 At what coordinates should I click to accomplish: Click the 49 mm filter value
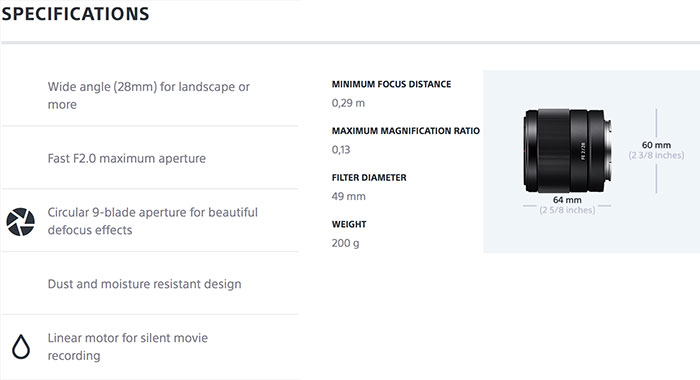[x=349, y=196]
